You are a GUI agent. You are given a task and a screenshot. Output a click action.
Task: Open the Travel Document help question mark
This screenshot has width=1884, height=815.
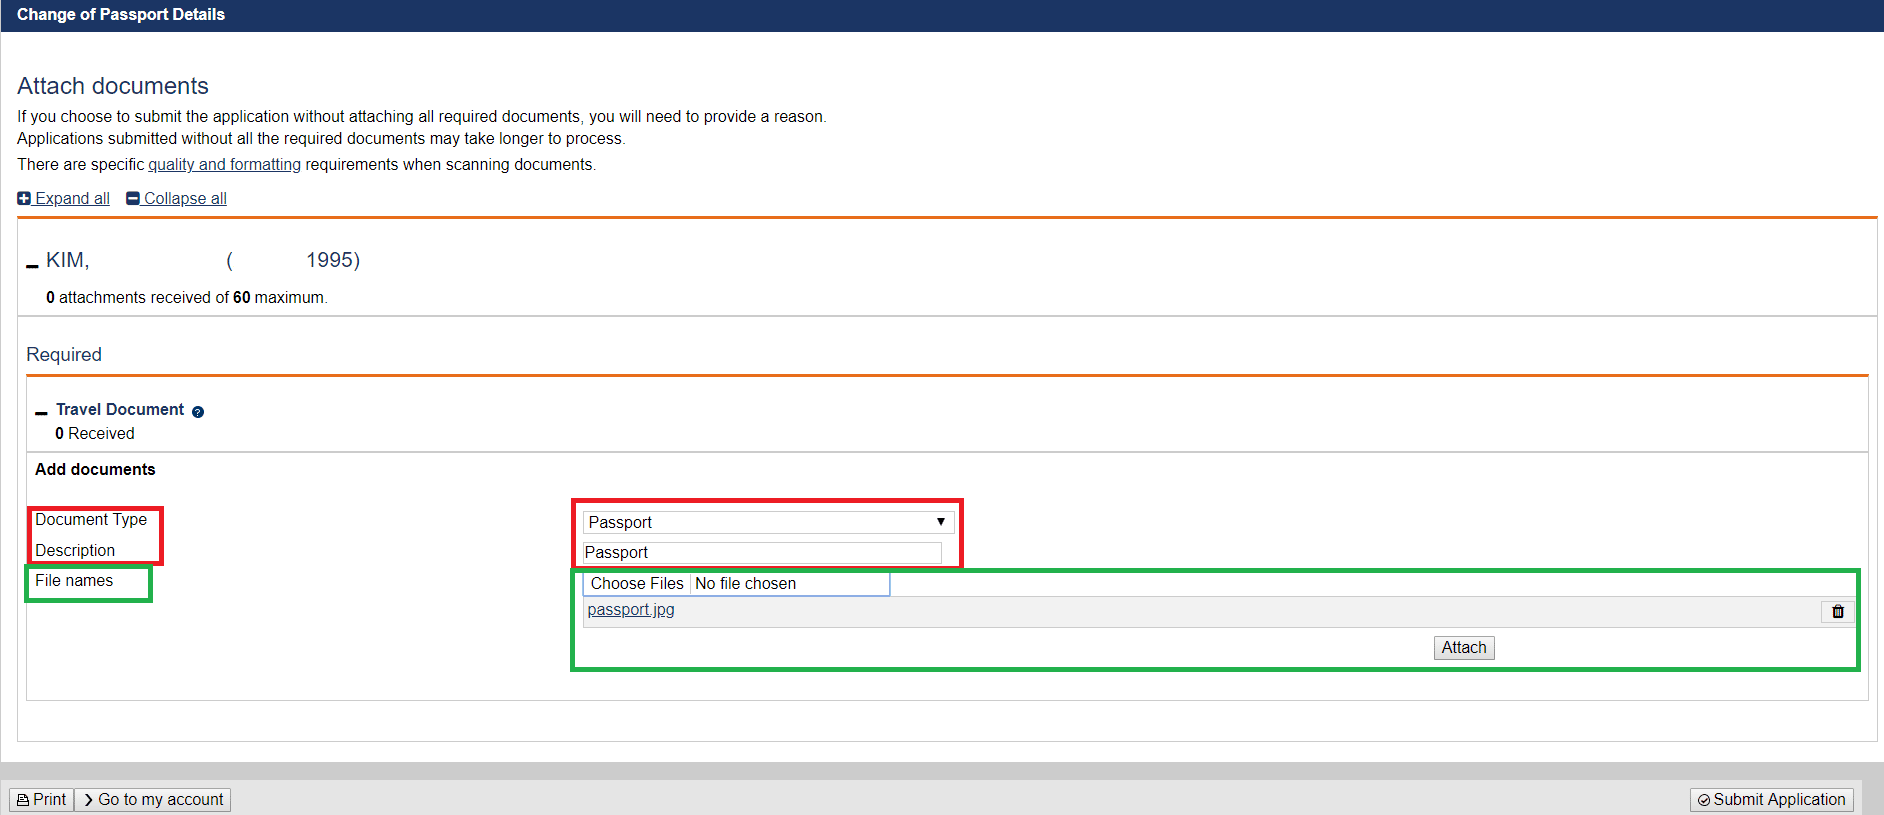(x=198, y=412)
